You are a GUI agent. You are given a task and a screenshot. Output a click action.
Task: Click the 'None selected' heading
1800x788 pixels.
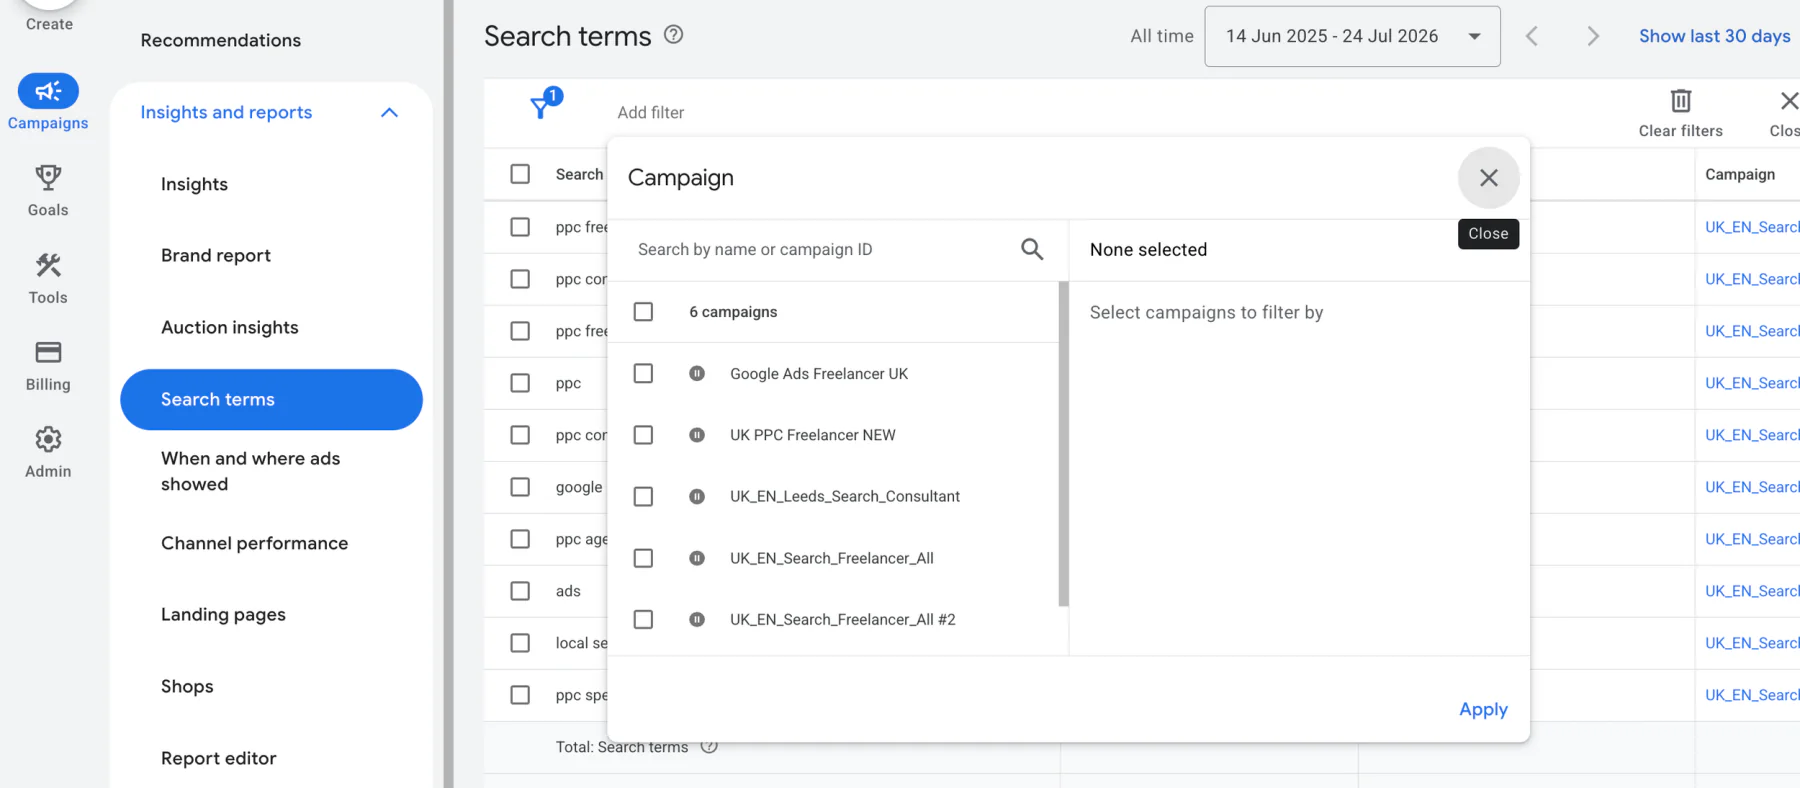click(x=1148, y=249)
